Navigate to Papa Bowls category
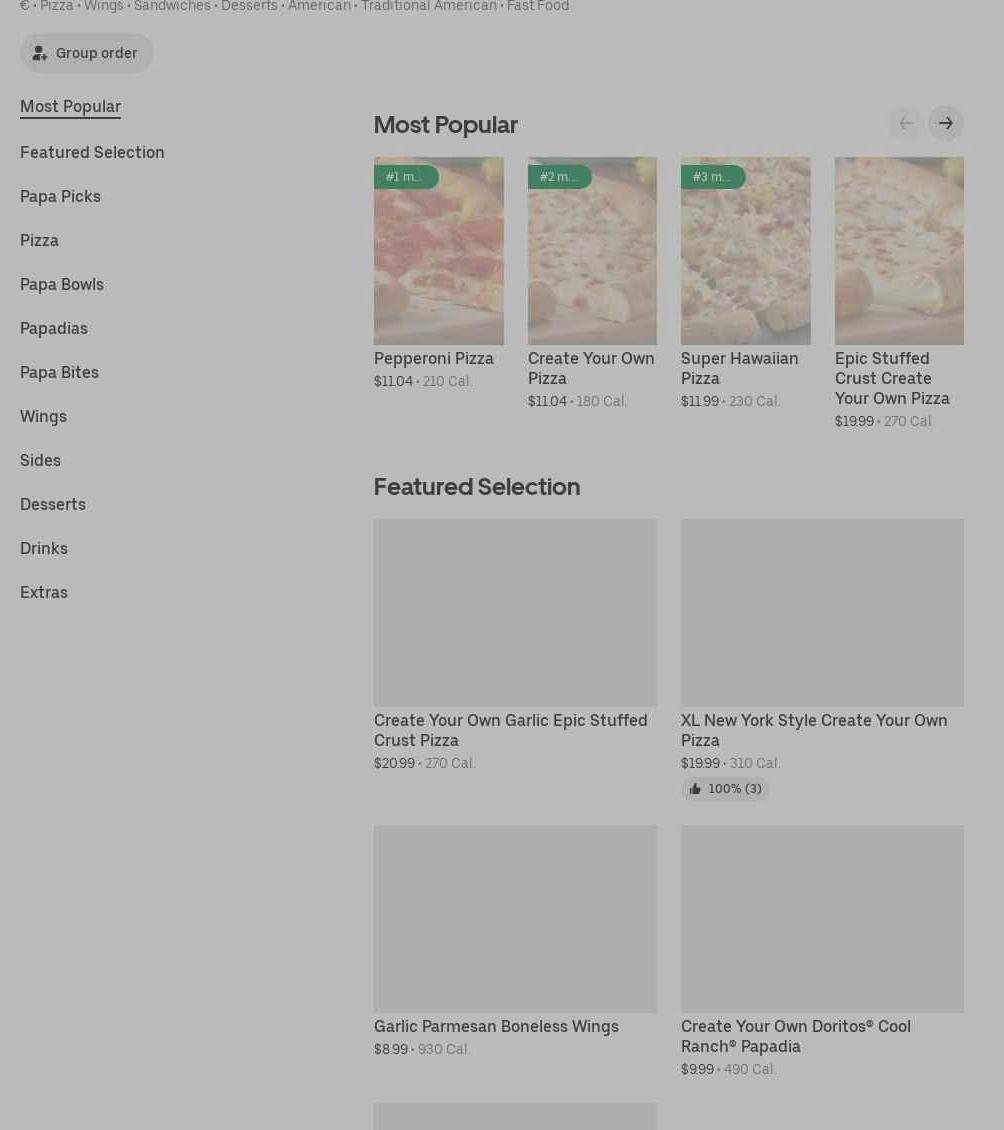 (x=62, y=284)
